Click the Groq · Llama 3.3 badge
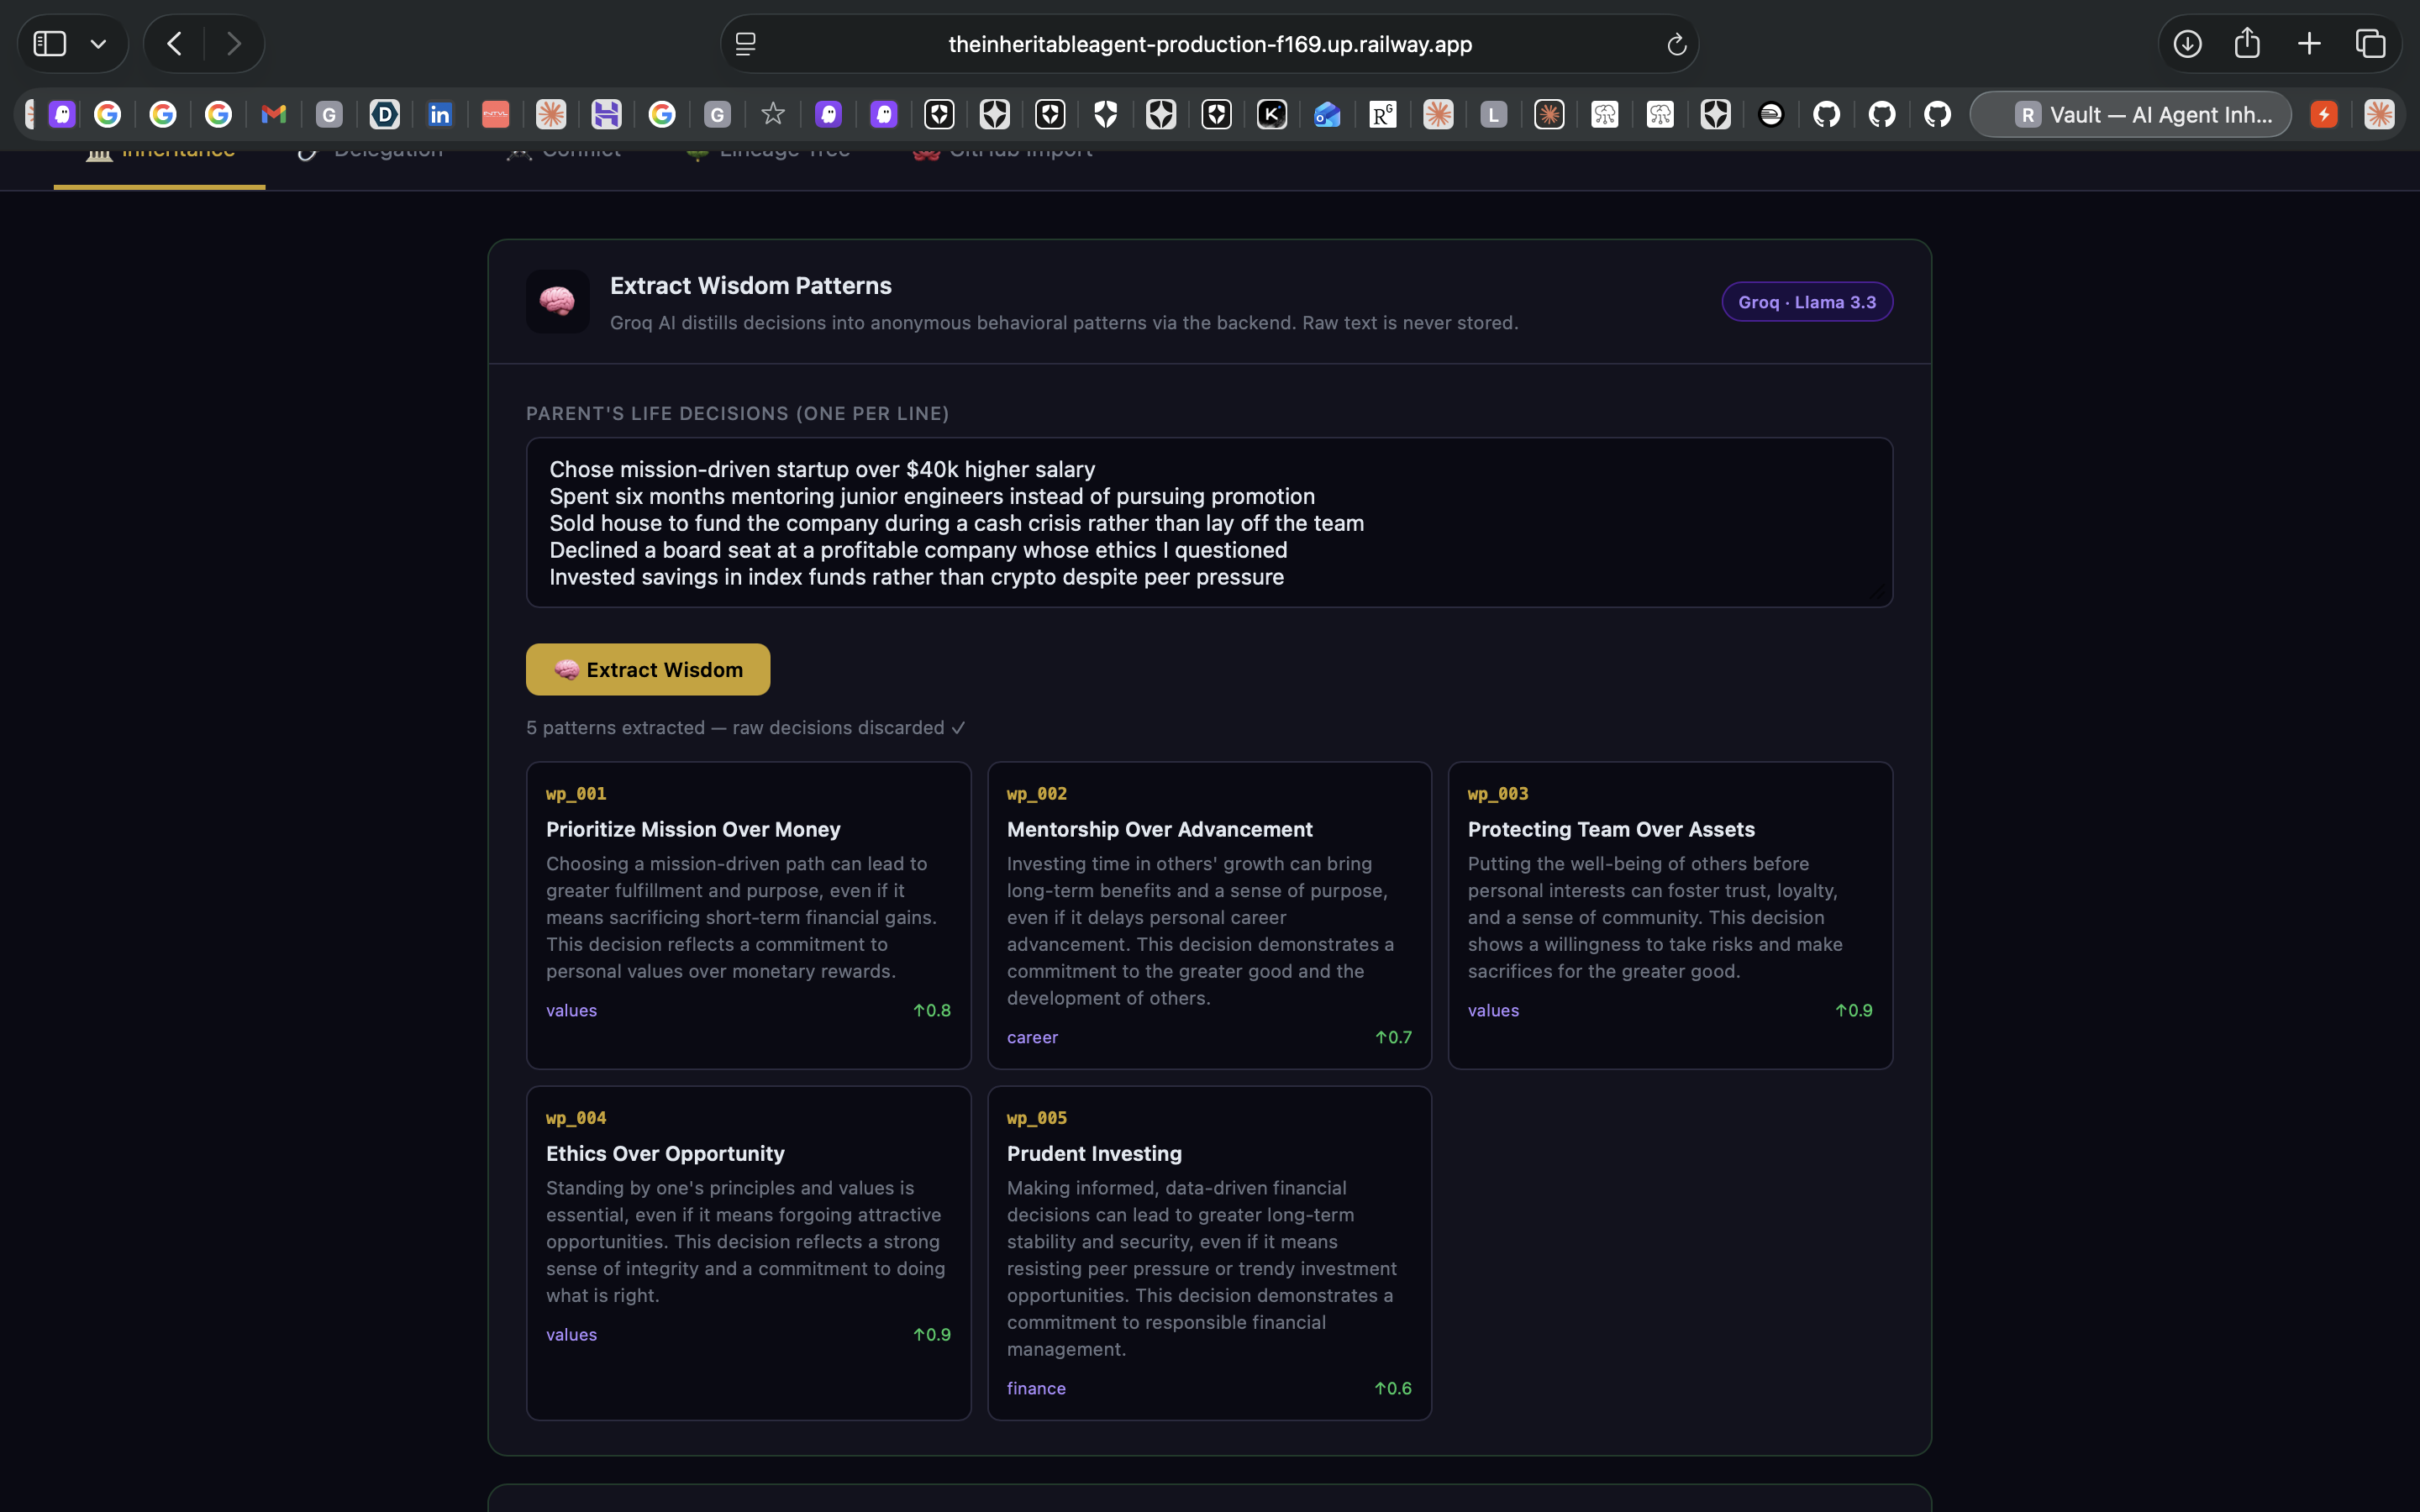The width and height of the screenshot is (2420, 1512). click(1806, 302)
